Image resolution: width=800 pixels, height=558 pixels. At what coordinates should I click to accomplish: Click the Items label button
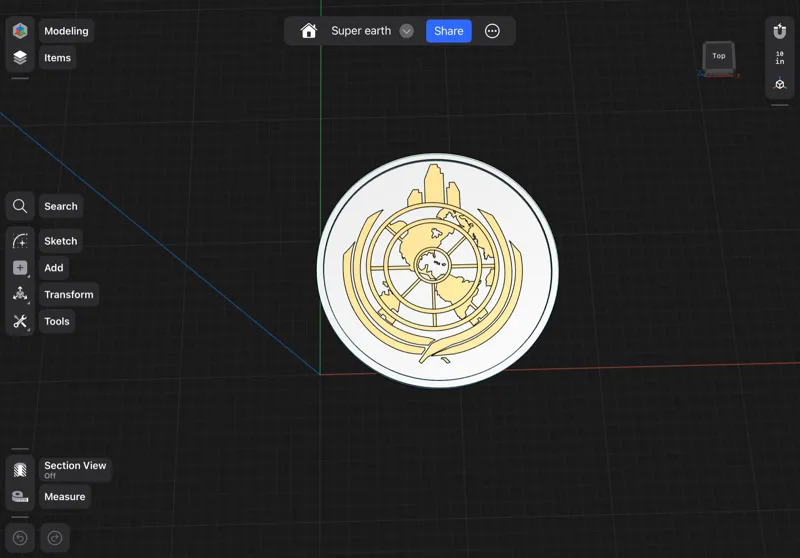pyautogui.click(x=57, y=58)
